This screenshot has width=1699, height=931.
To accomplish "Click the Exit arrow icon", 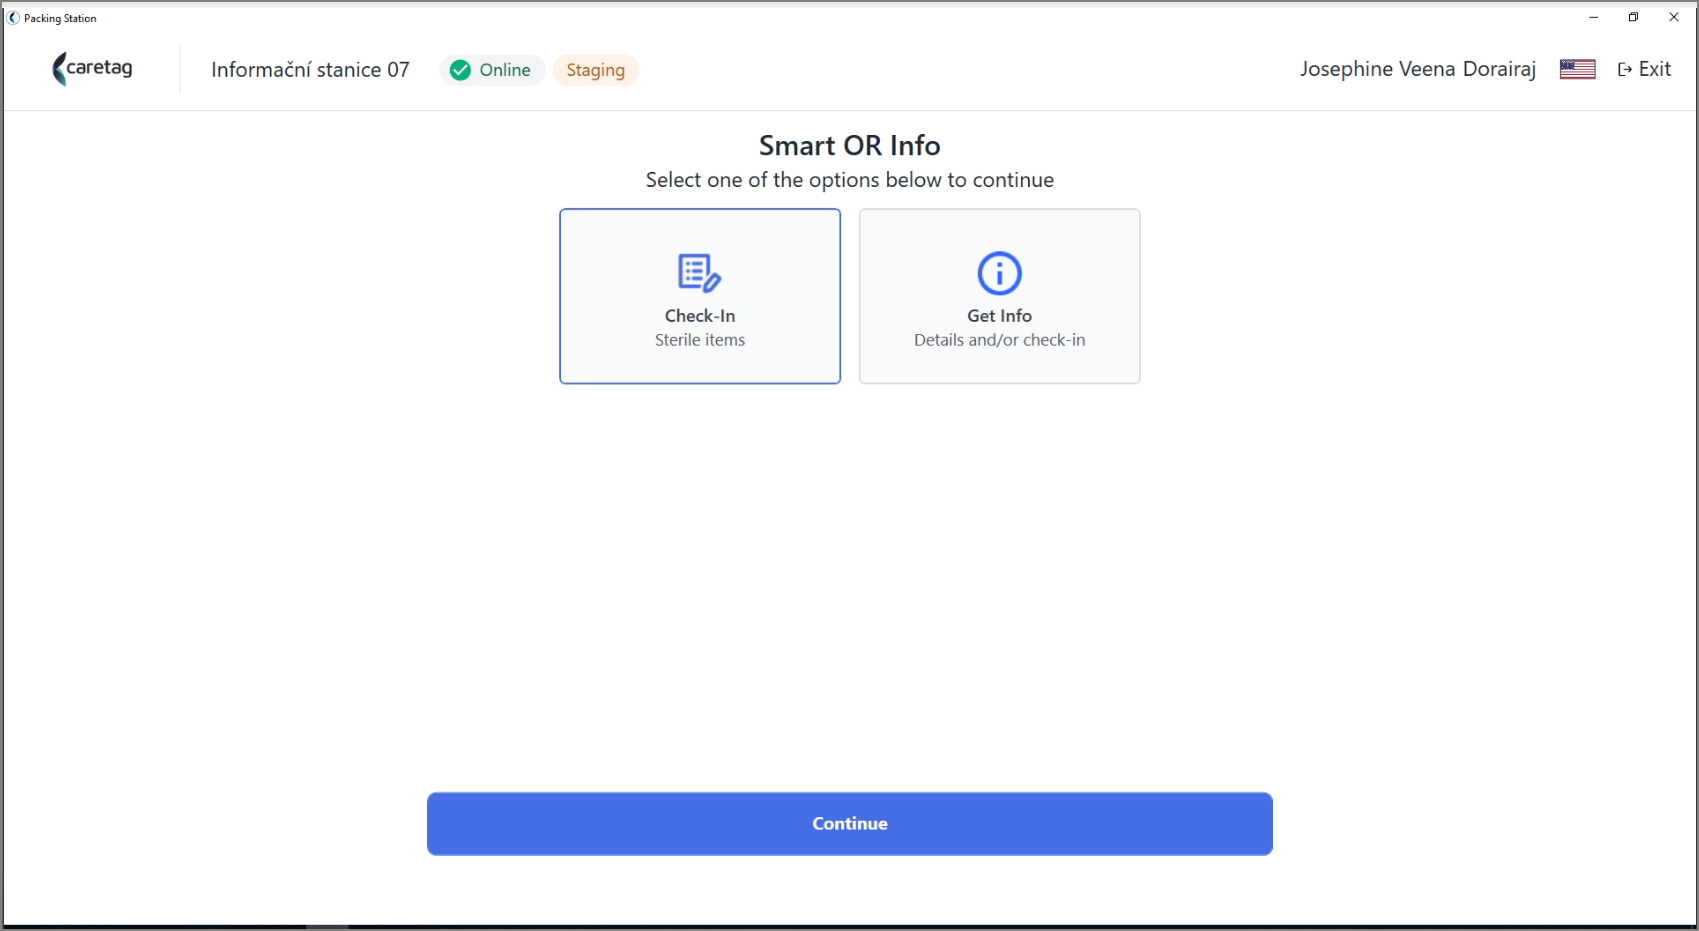I will pyautogui.click(x=1625, y=69).
